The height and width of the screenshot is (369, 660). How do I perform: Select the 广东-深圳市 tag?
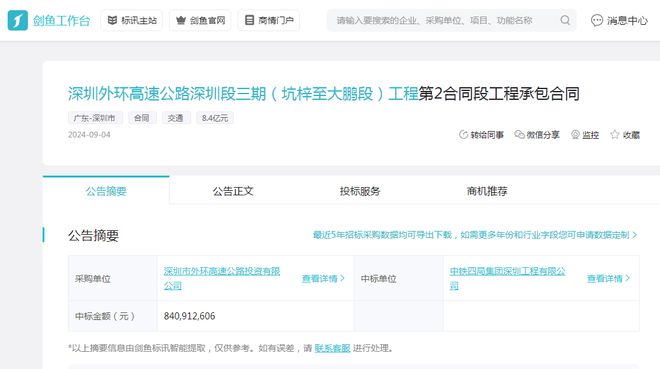[95, 118]
